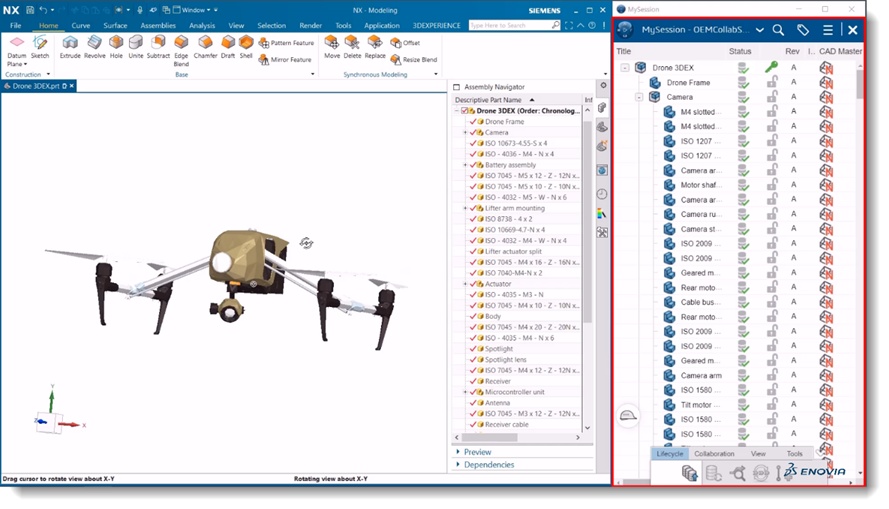Select the Delete face tool

352,47
